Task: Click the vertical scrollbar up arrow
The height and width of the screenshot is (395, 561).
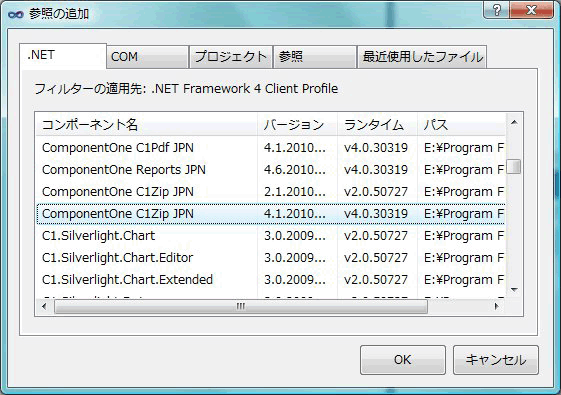Action: [x=514, y=123]
